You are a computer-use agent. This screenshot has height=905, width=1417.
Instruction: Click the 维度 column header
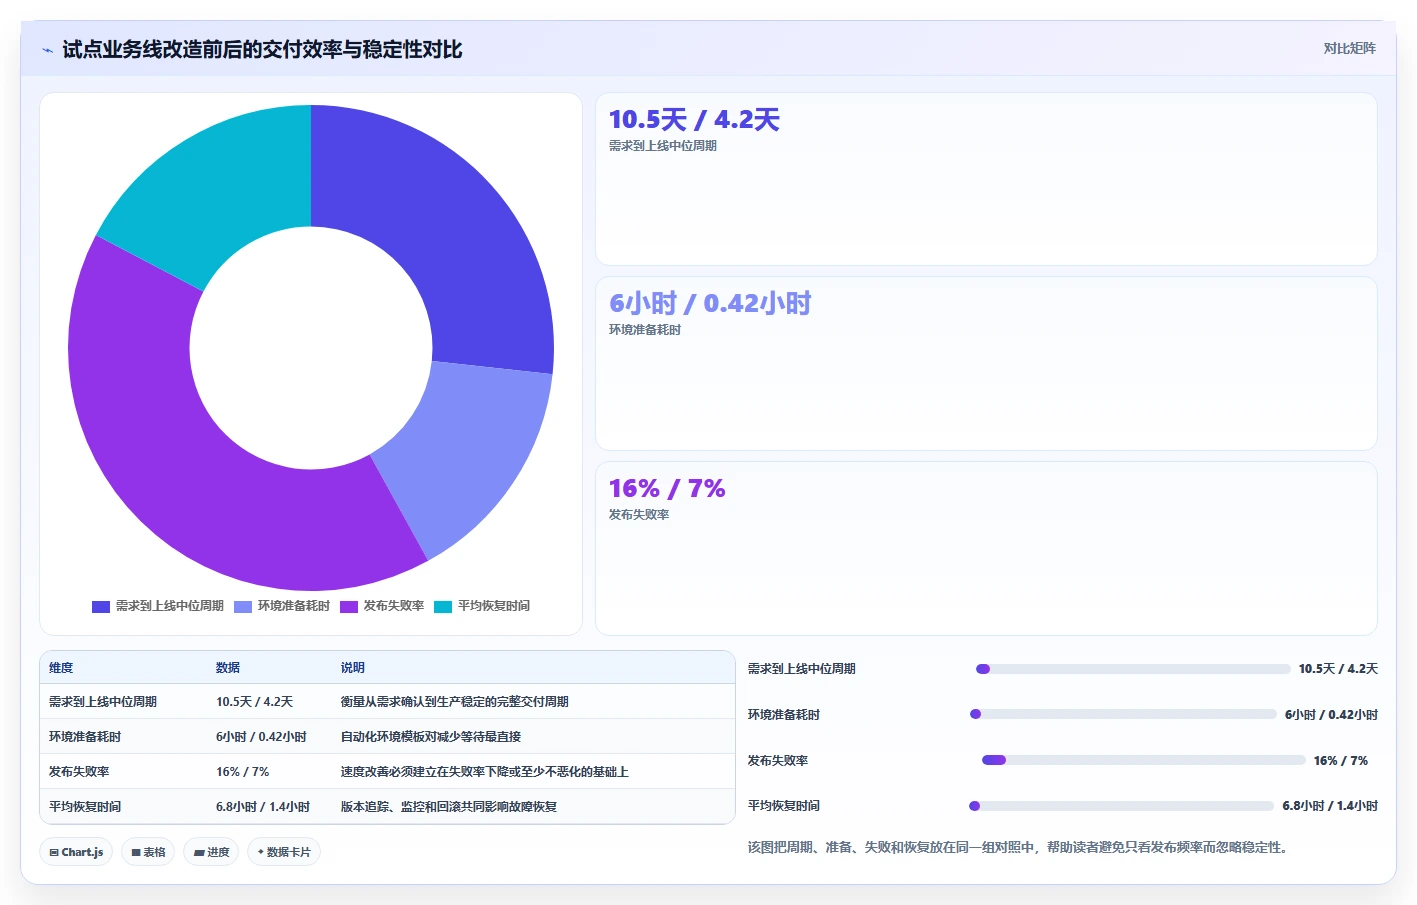coord(61,668)
